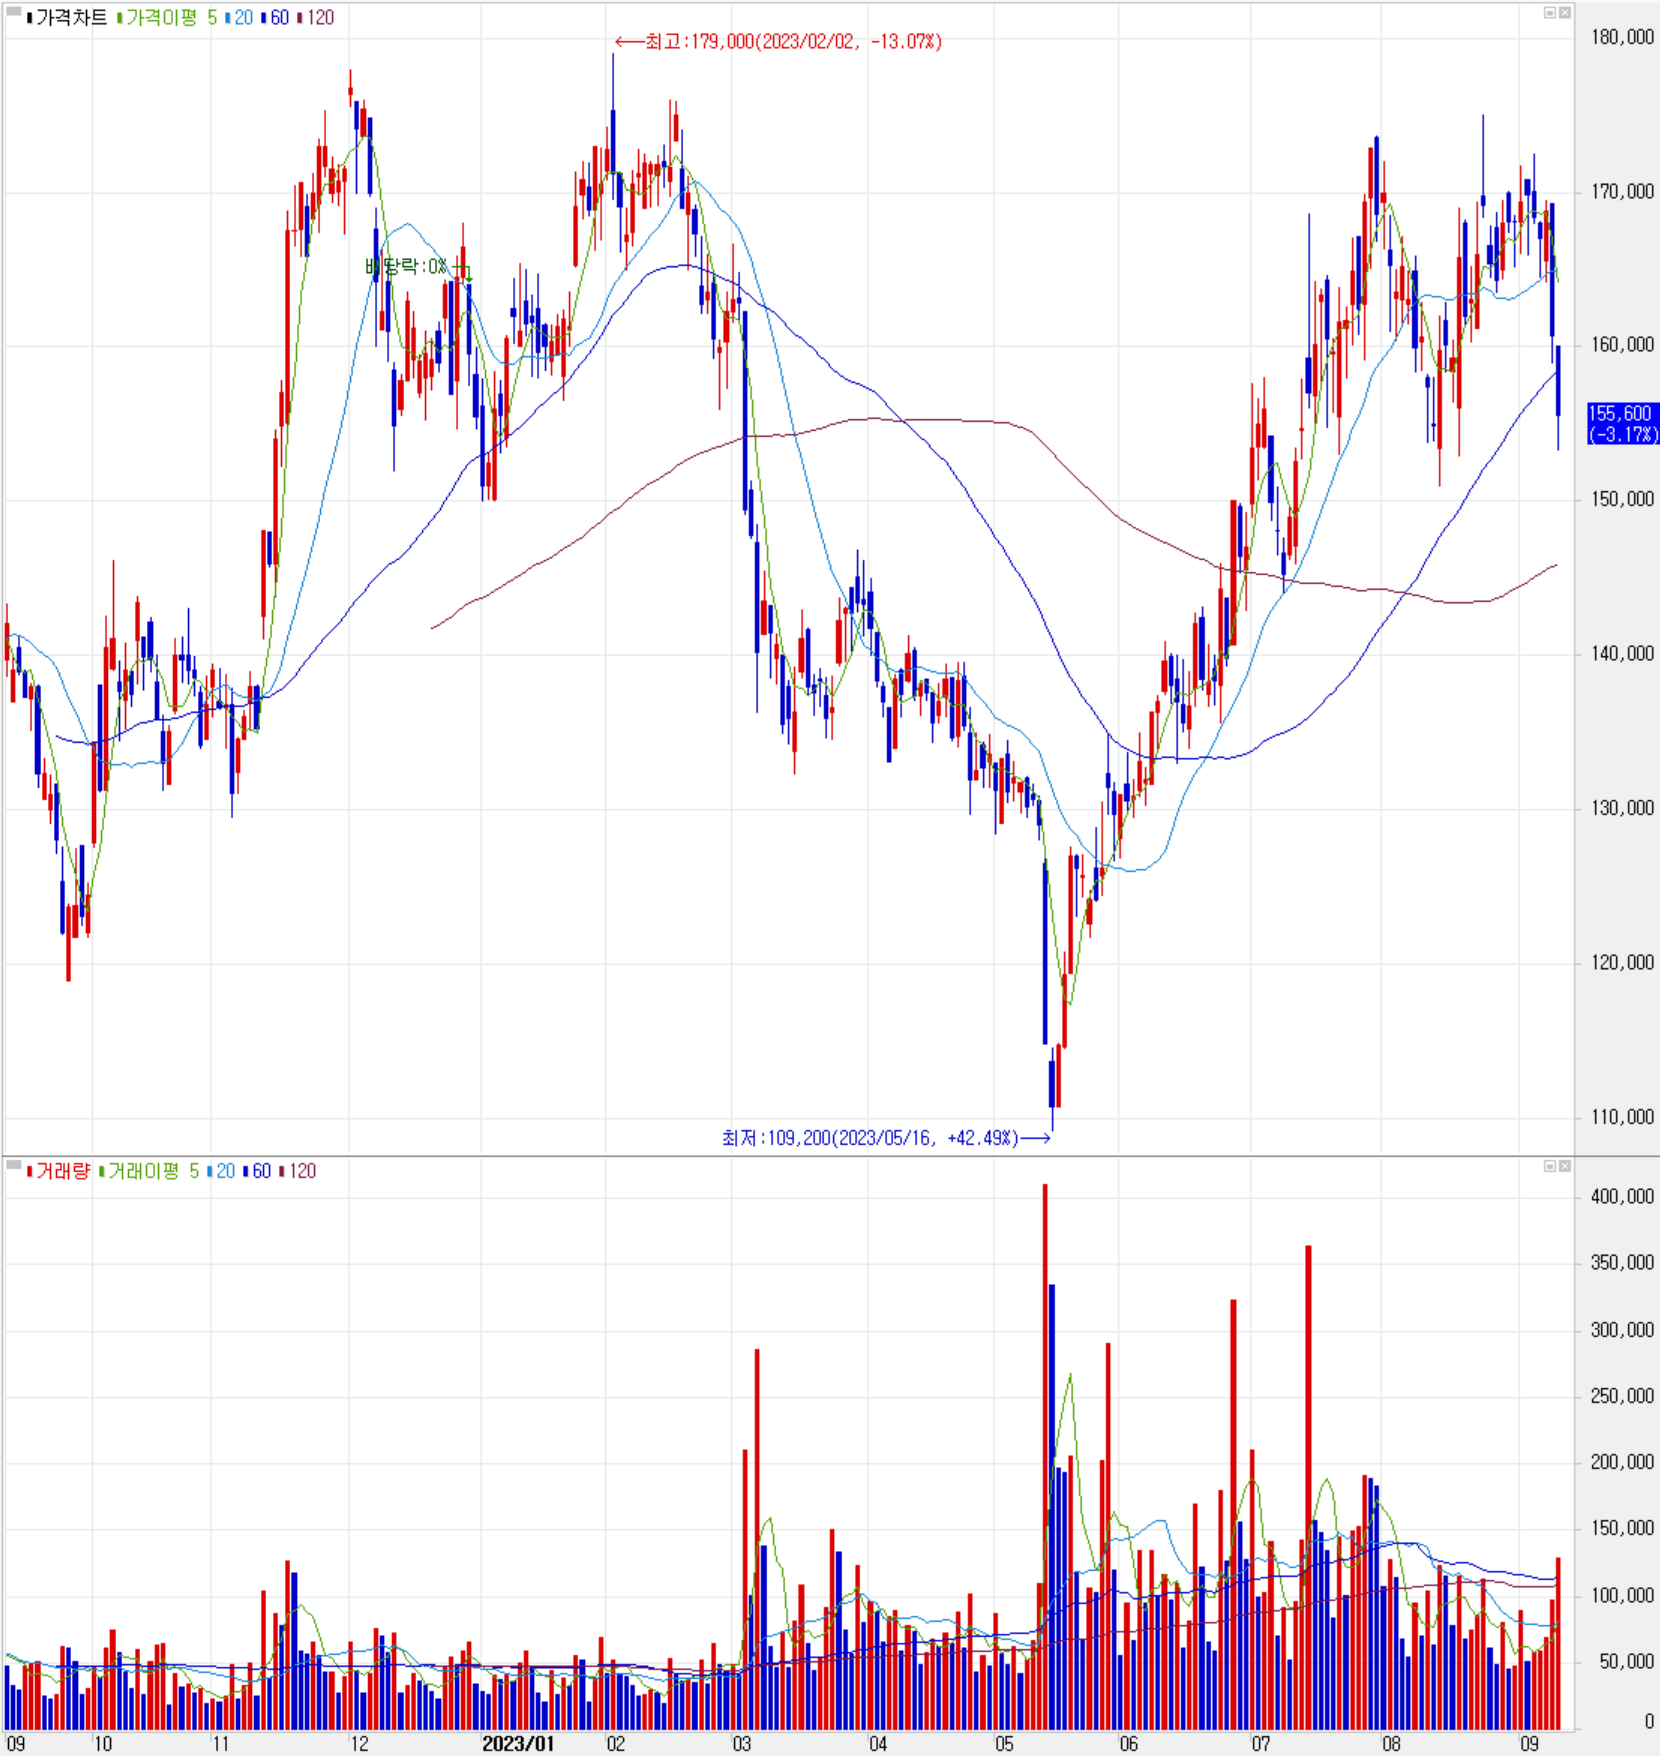Click the 배당락:0% dividend marker label
Screen dimensions: 1660x1756
(x=407, y=267)
